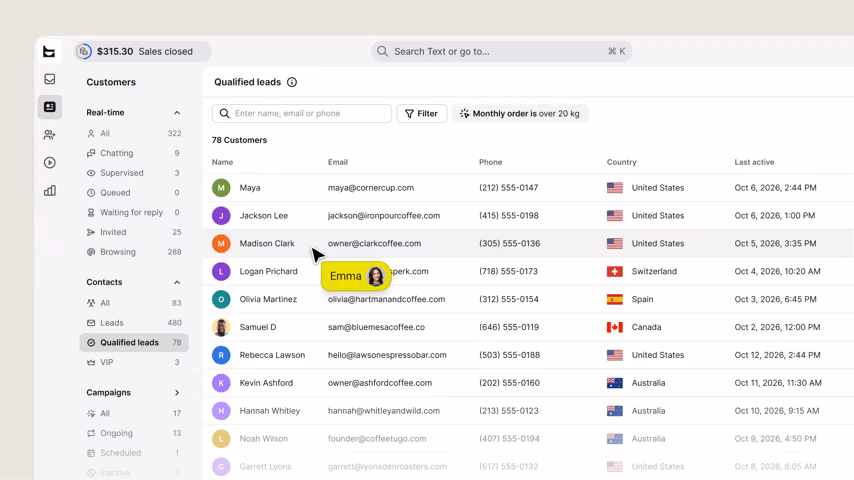Open the VIP contacts list

133,362
